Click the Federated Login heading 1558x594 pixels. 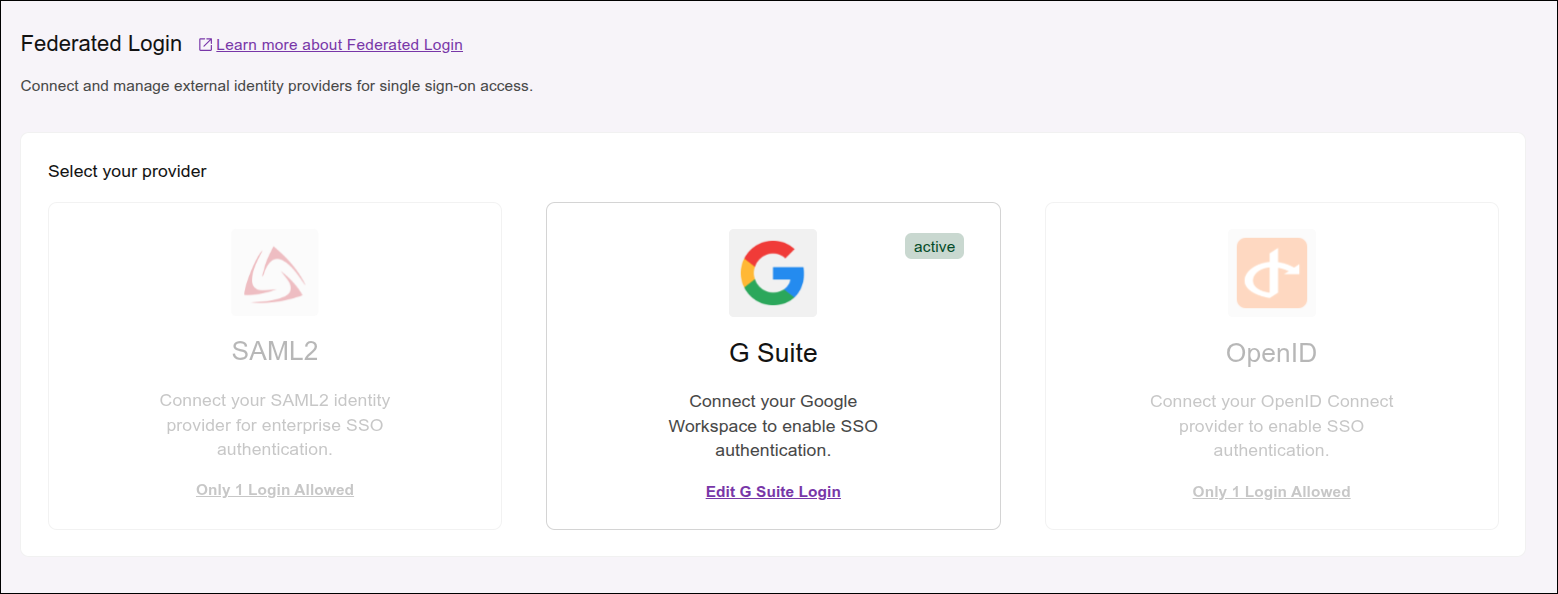100,43
